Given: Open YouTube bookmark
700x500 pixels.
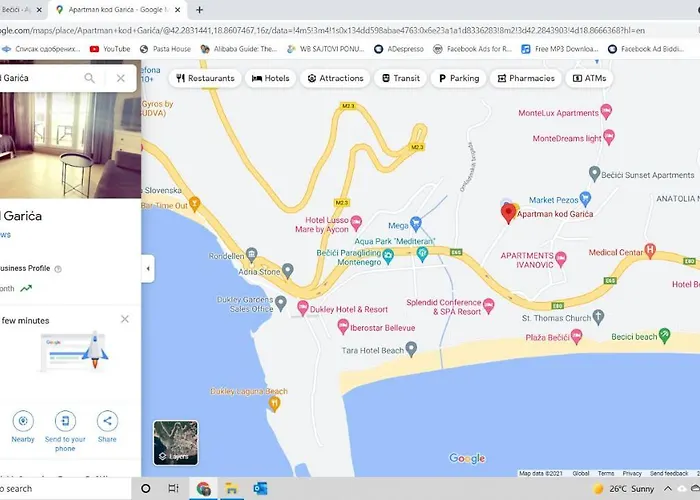Looking at the screenshot, I should pyautogui.click(x=110, y=49).
